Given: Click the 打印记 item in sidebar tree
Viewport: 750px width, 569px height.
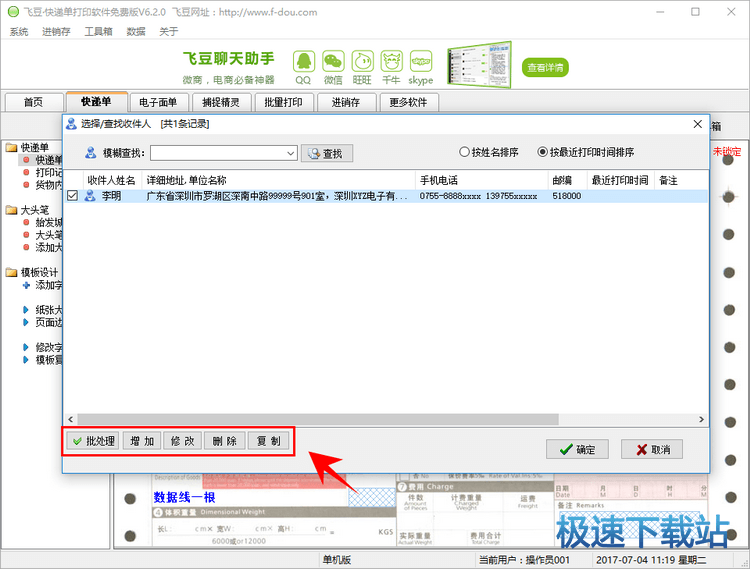Looking at the screenshot, I should click(49, 172).
